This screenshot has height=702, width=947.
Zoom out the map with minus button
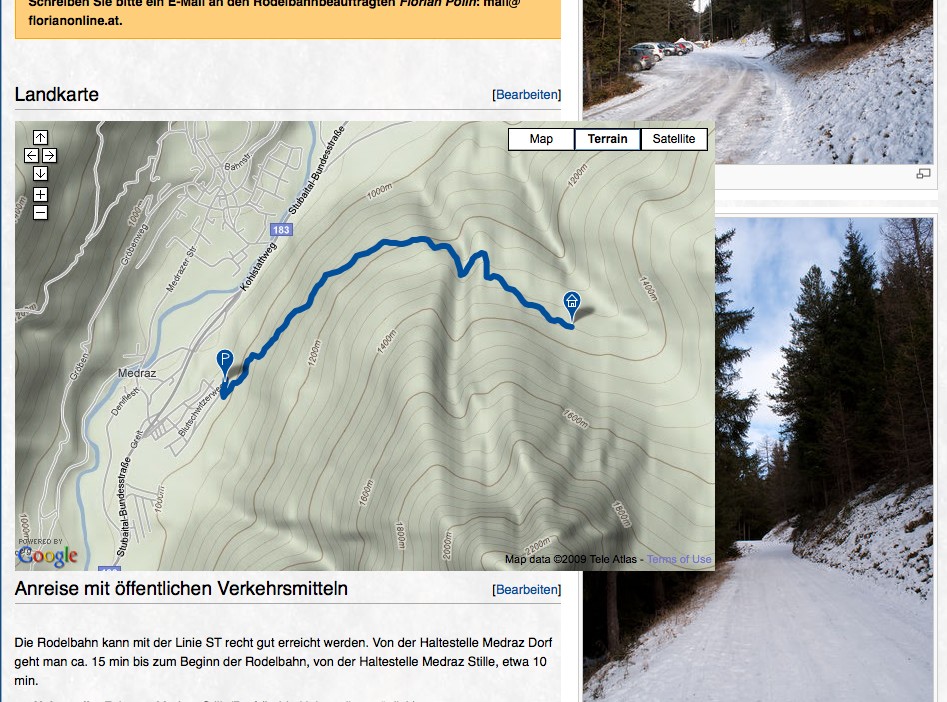[40, 213]
